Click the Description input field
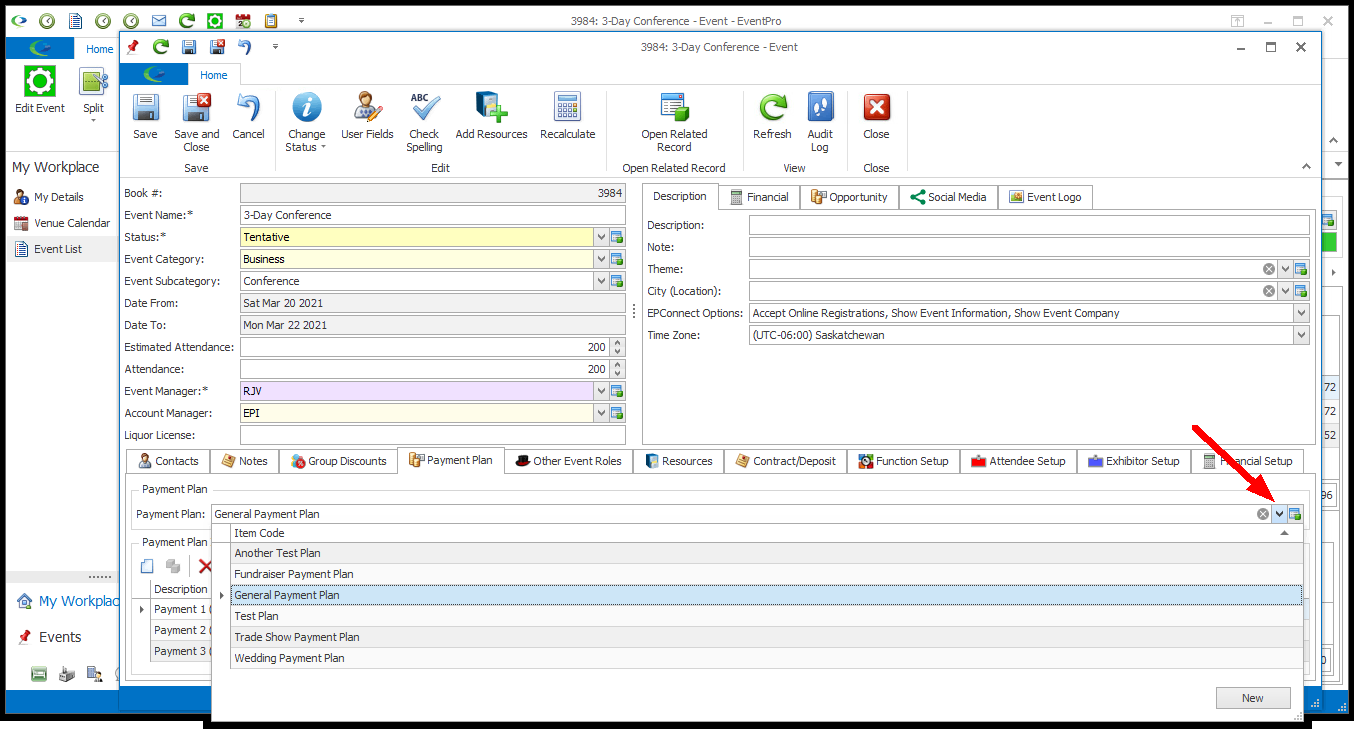 (x=1029, y=225)
